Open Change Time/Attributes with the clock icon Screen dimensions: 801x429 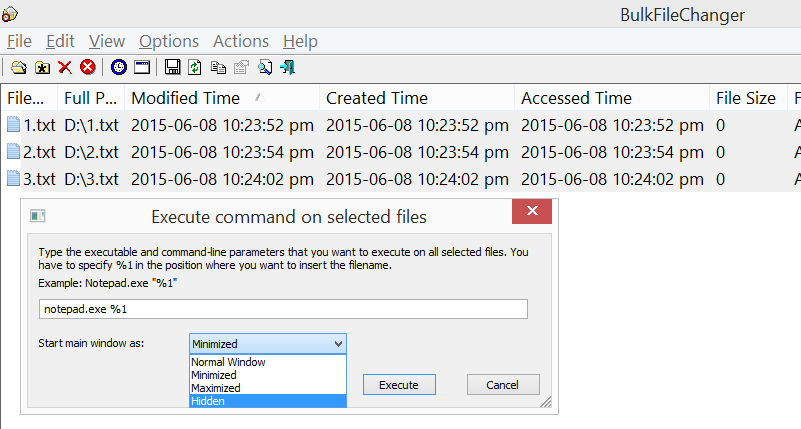click(x=119, y=68)
